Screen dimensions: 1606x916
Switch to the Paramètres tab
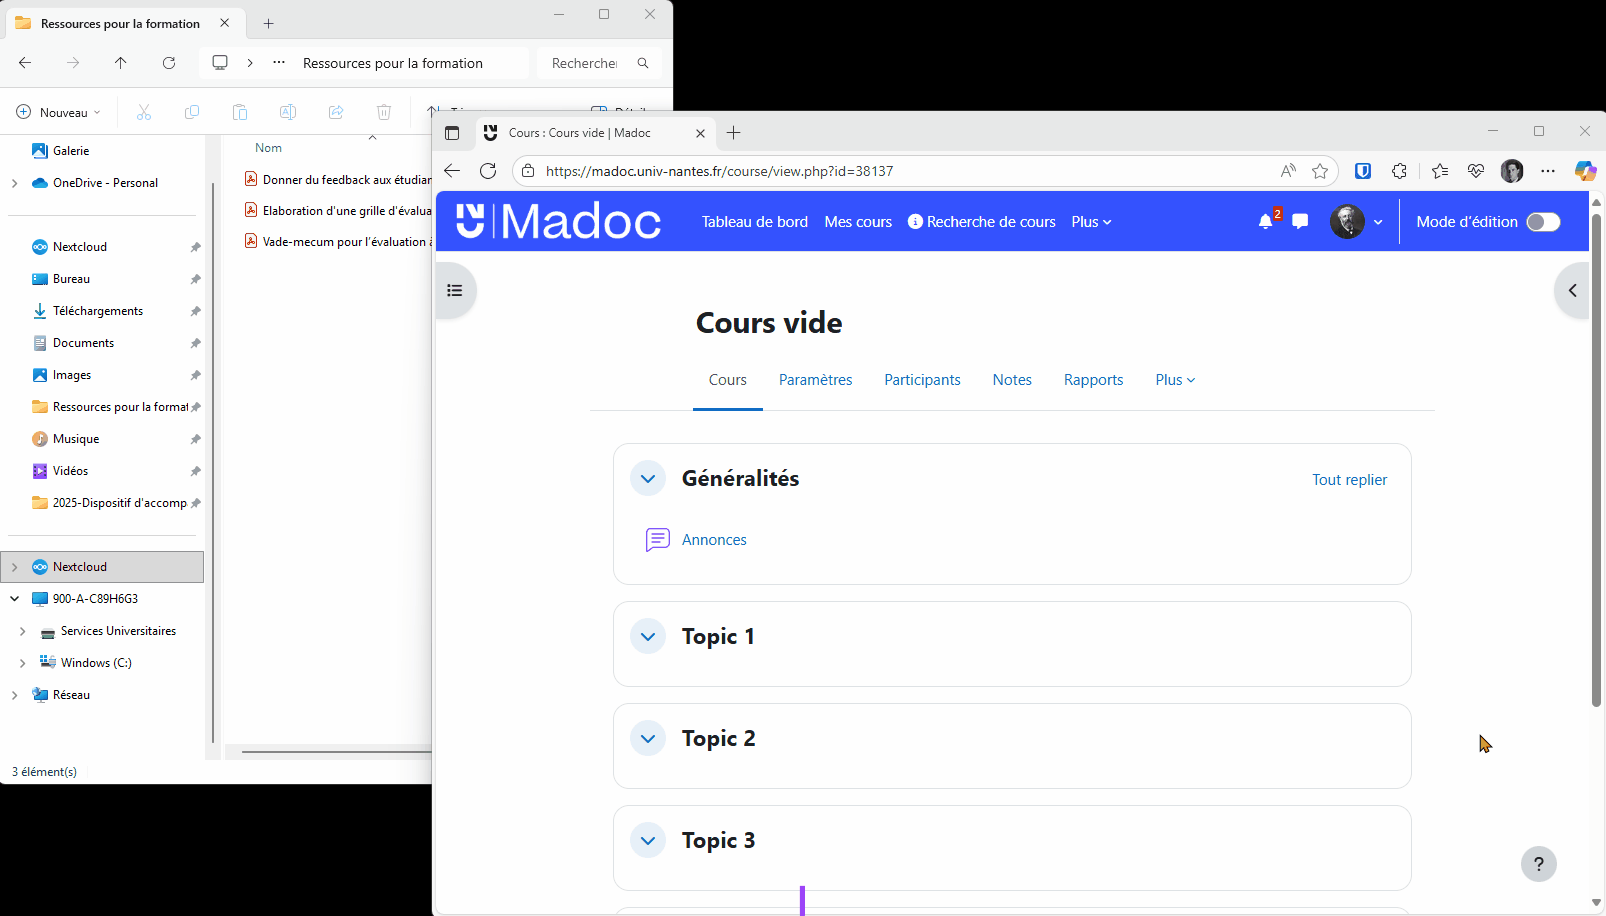coord(815,380)
